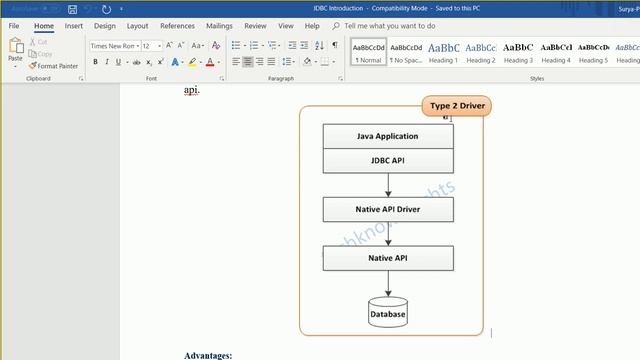This screenshot has width=640, height=360.
Task: Click the Borders icon
Action: (325, 62)
